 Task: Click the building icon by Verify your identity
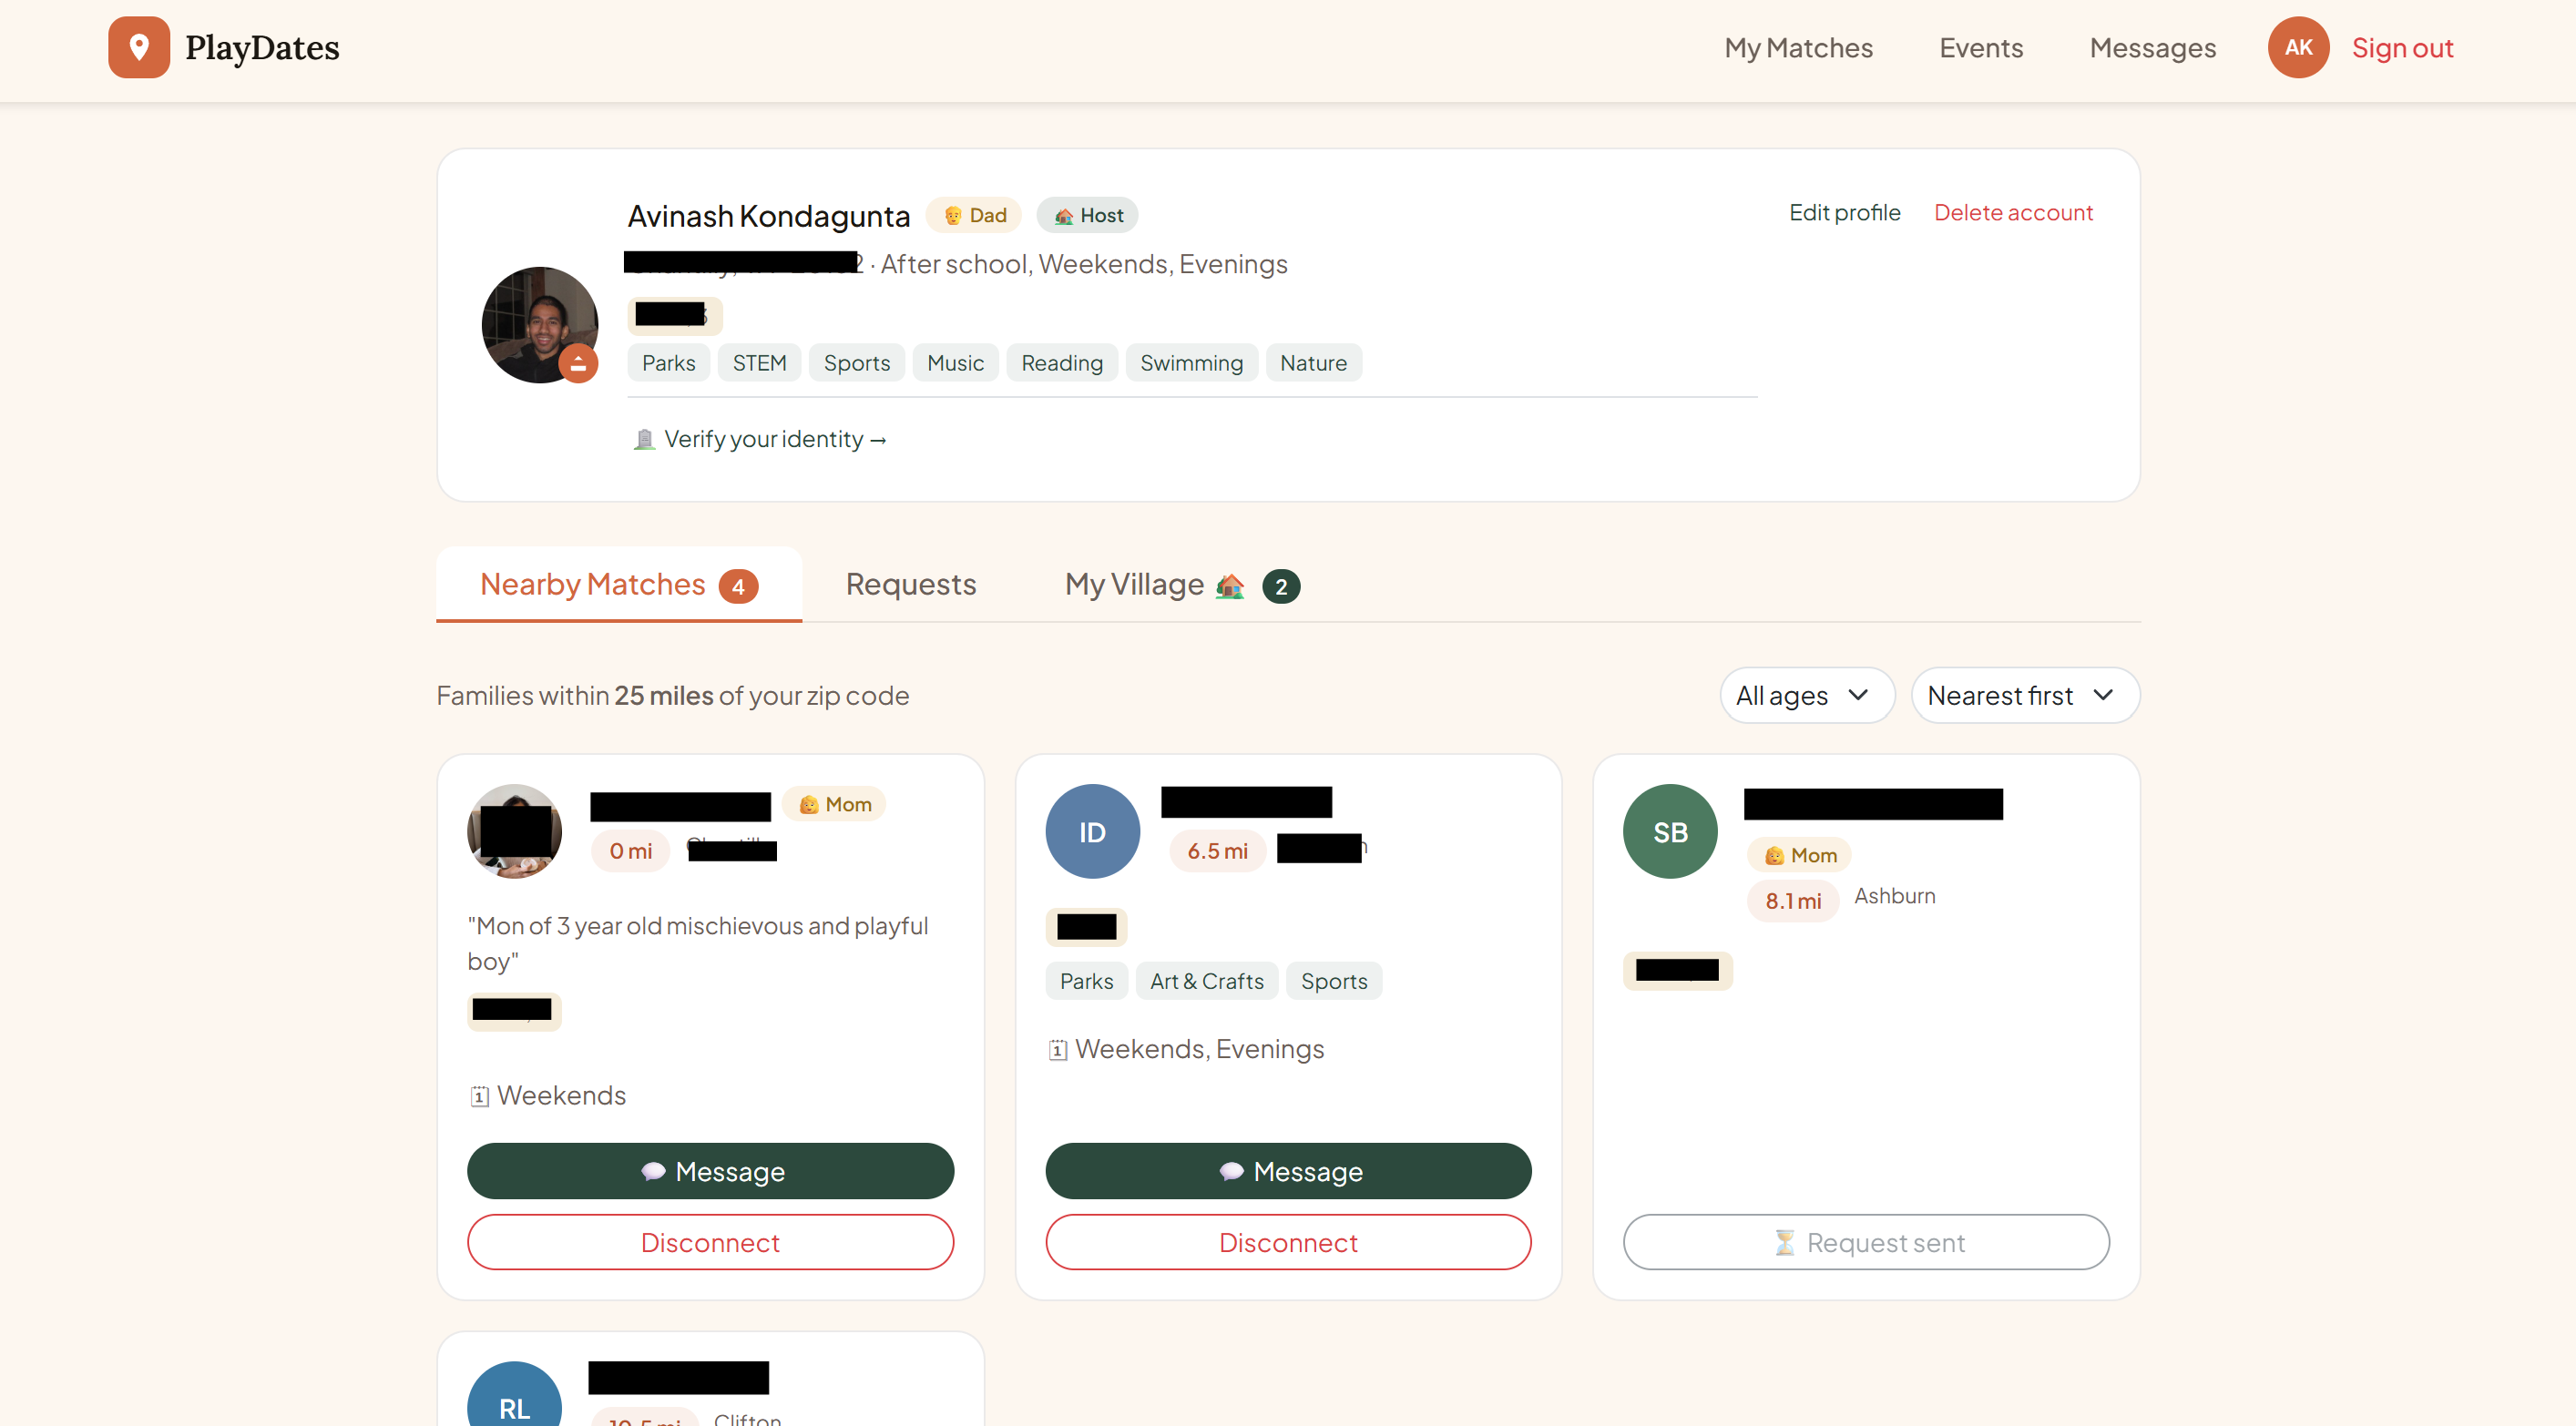tap(644, 439)
